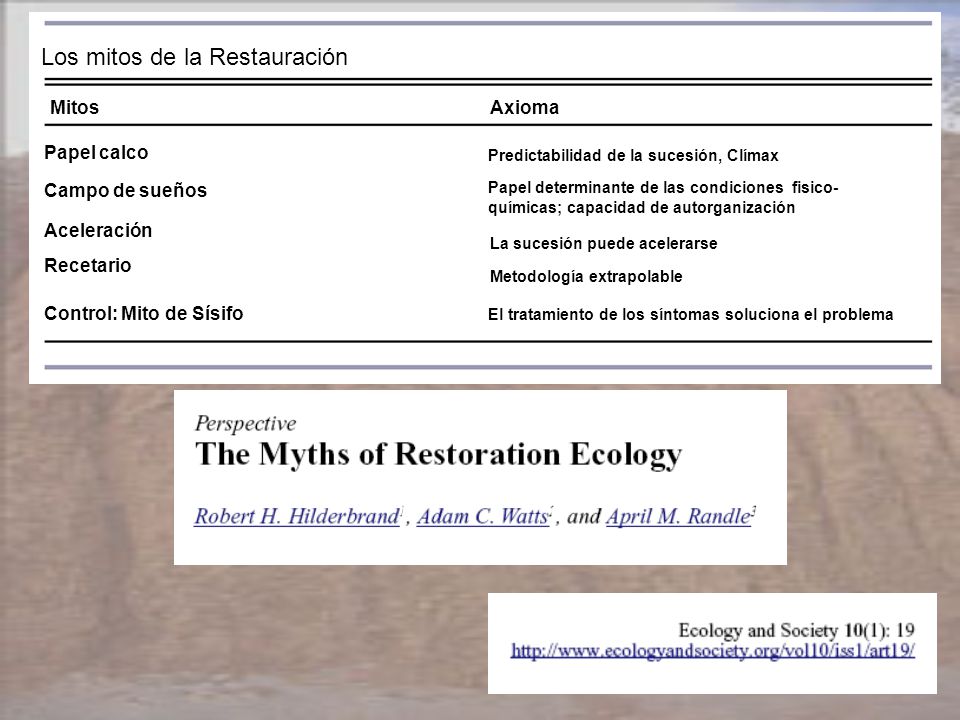Open the April M. Randle author link

point(678,516)
